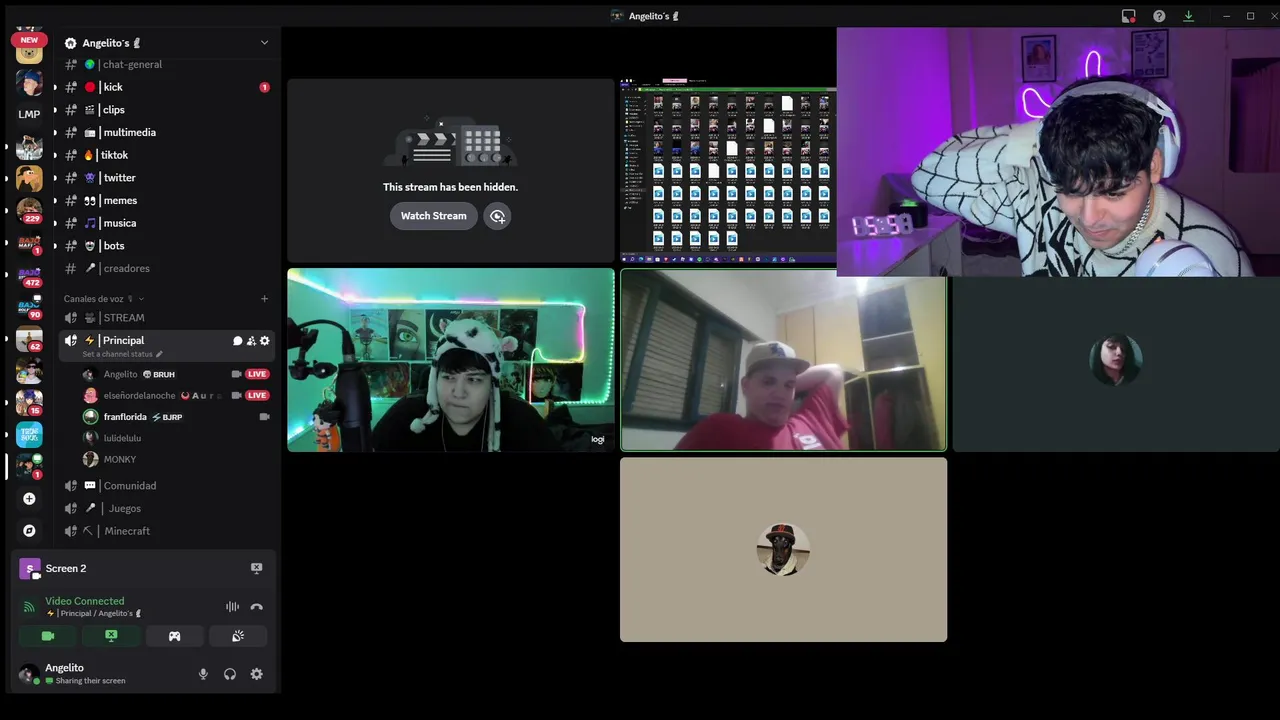Open the Downloads icon in title bar
The width and height of the screenshot is (1280, 720).
(x=1188, y=16)
